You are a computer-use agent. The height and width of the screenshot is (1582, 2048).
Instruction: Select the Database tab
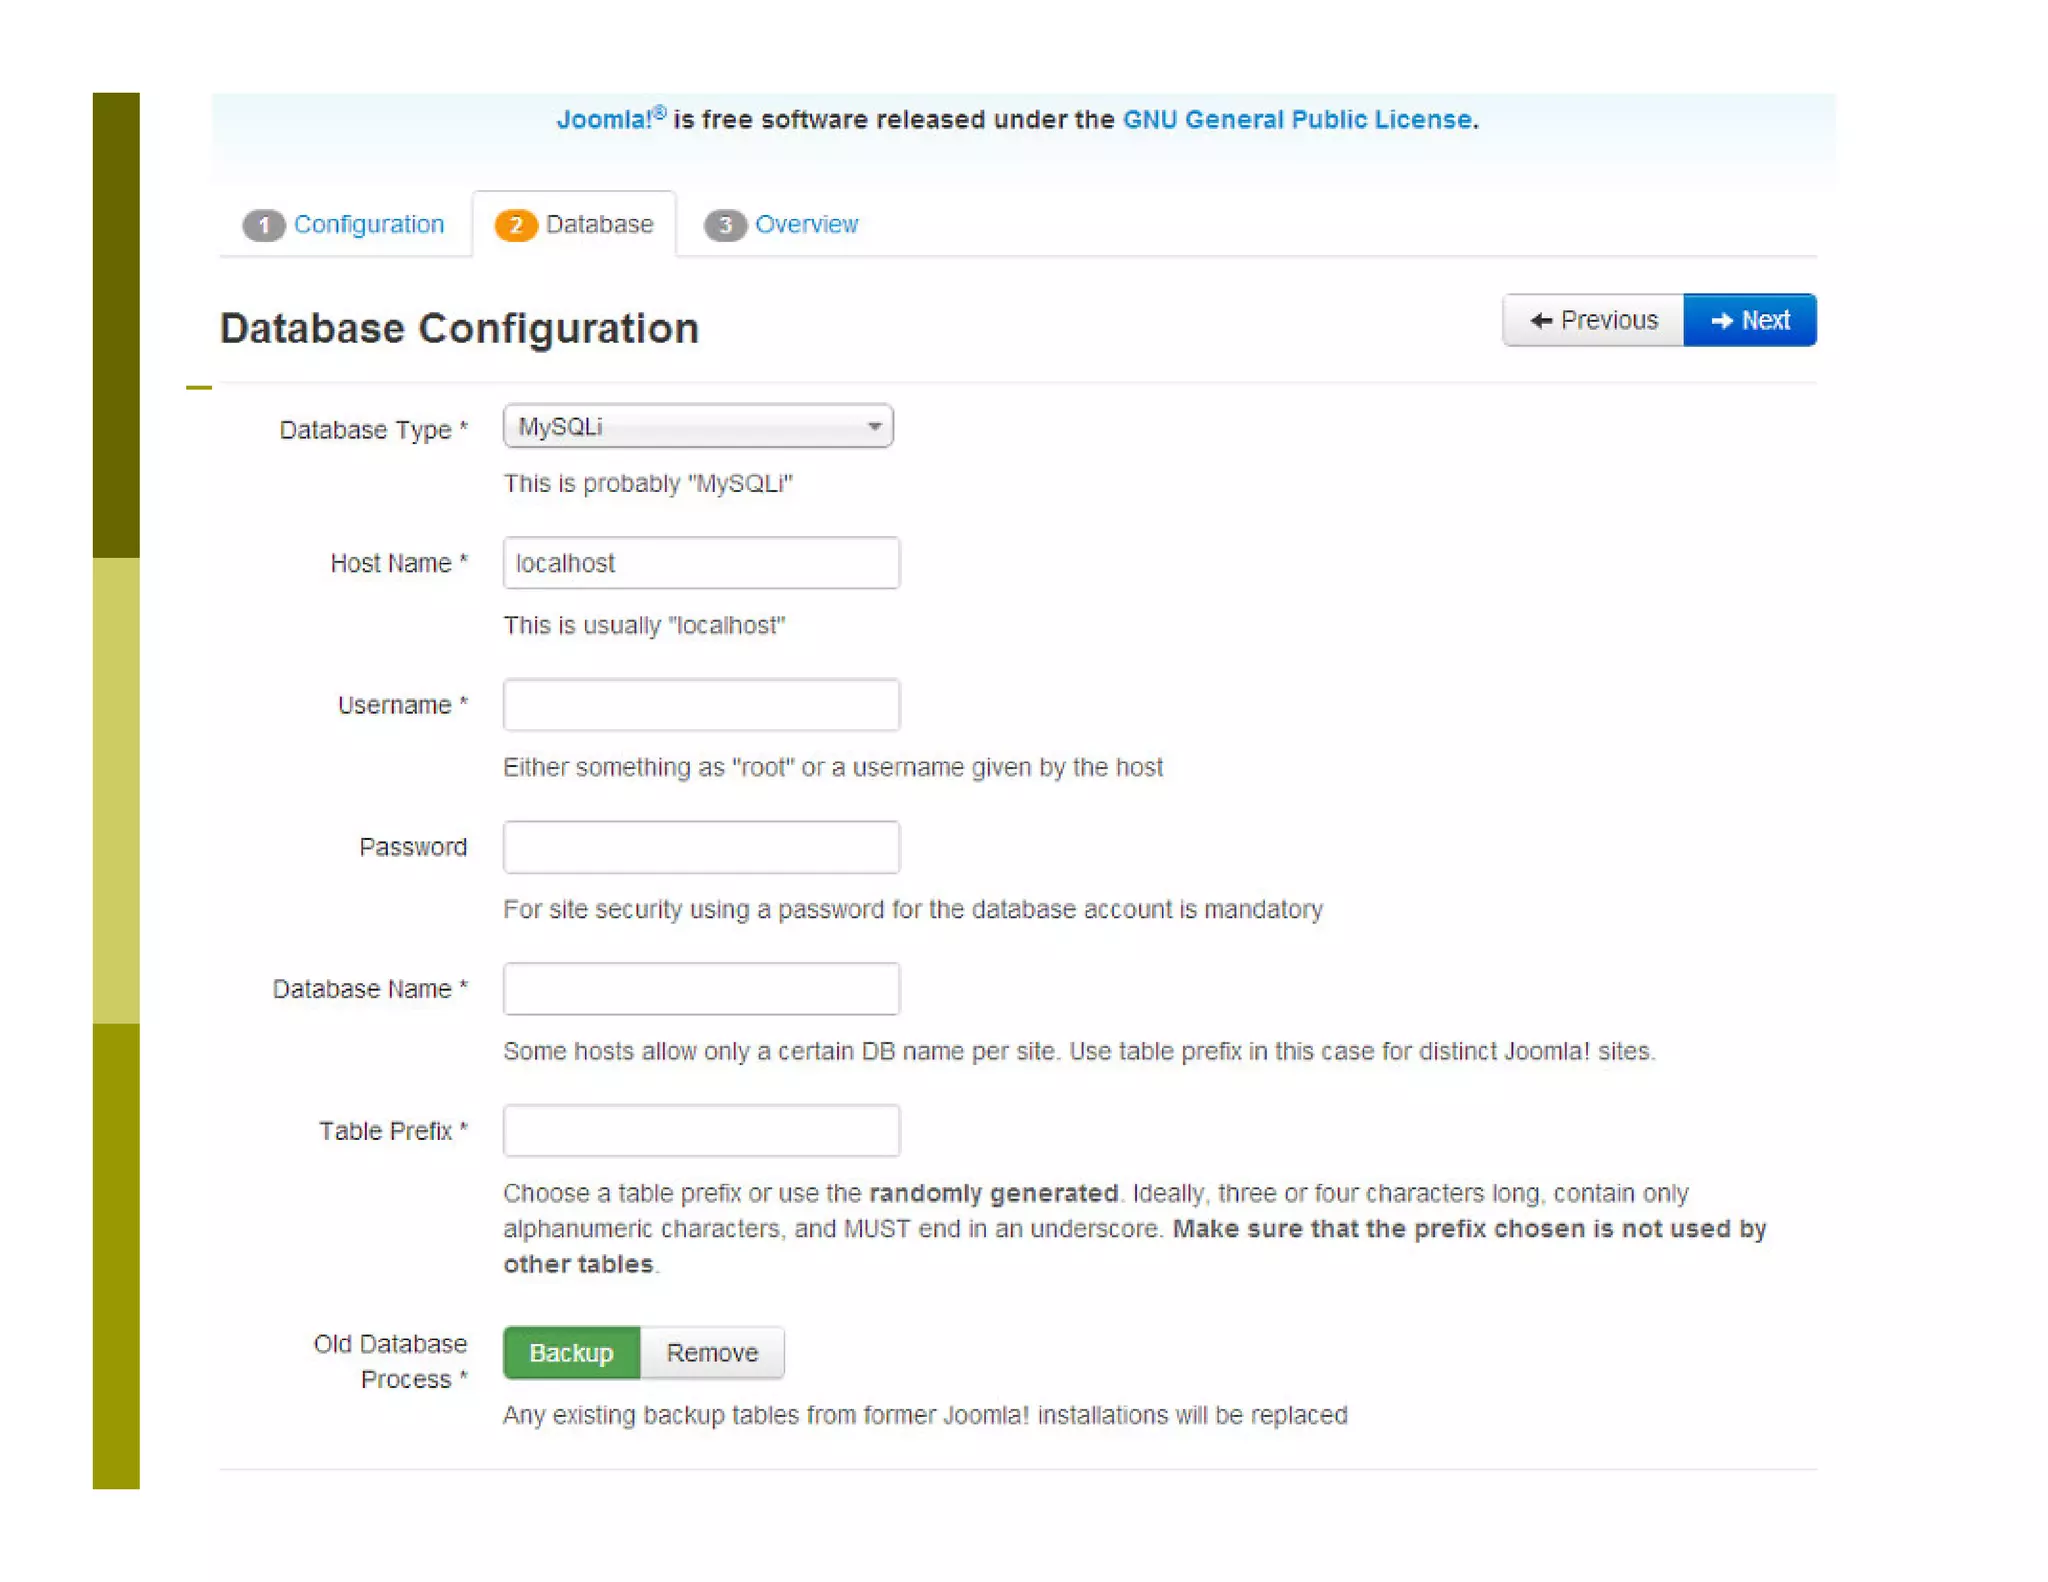coord(599,224)
